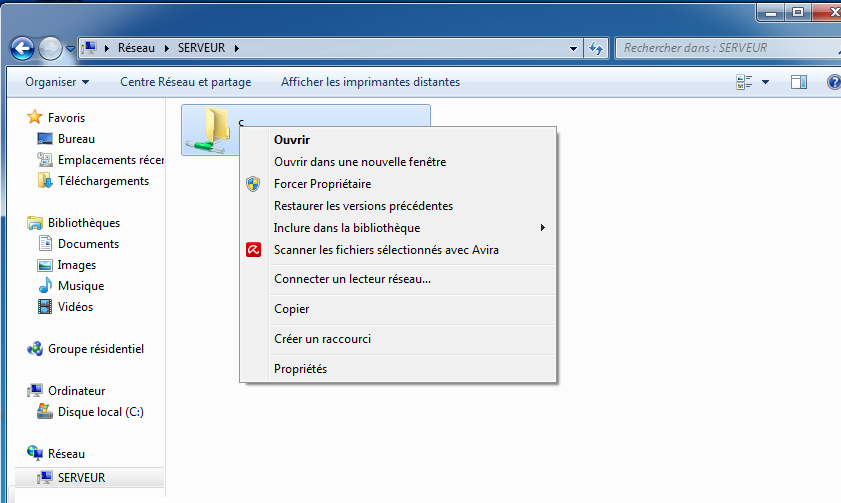Click Forcer Propriétaire menu entry
Viewport: 841px width, 503px height.
322,184
